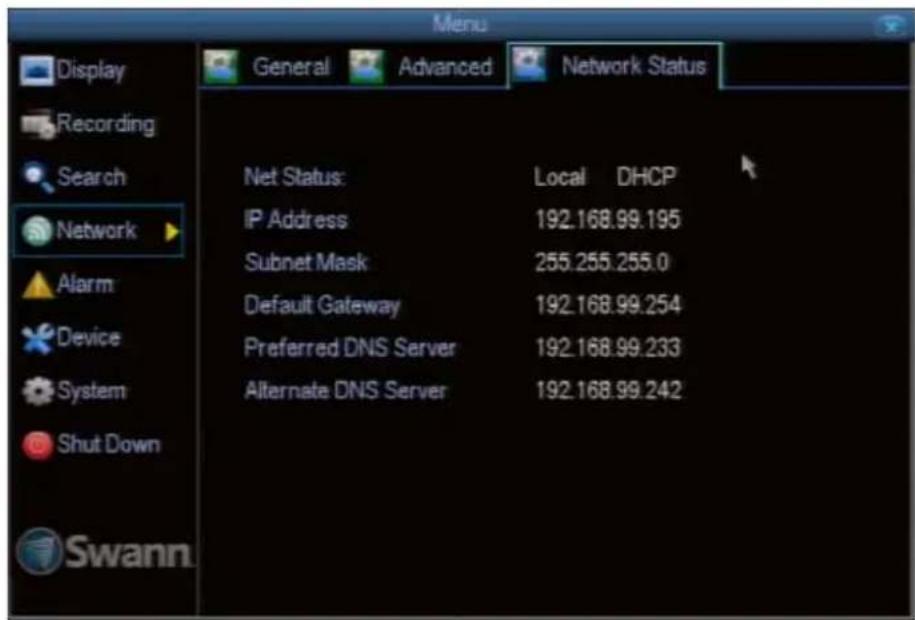Screen dimensions: 915x620
Task: Click preferred DNS value 192.168.99.233
Action: (607, 348)
